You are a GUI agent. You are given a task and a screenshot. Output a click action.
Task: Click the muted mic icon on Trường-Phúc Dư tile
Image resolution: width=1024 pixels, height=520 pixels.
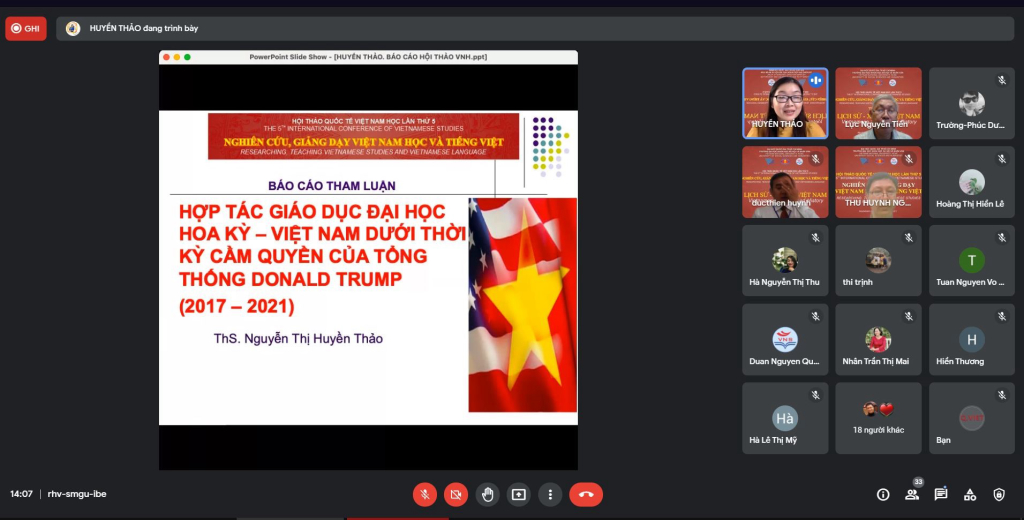[x=1002, y=80]
